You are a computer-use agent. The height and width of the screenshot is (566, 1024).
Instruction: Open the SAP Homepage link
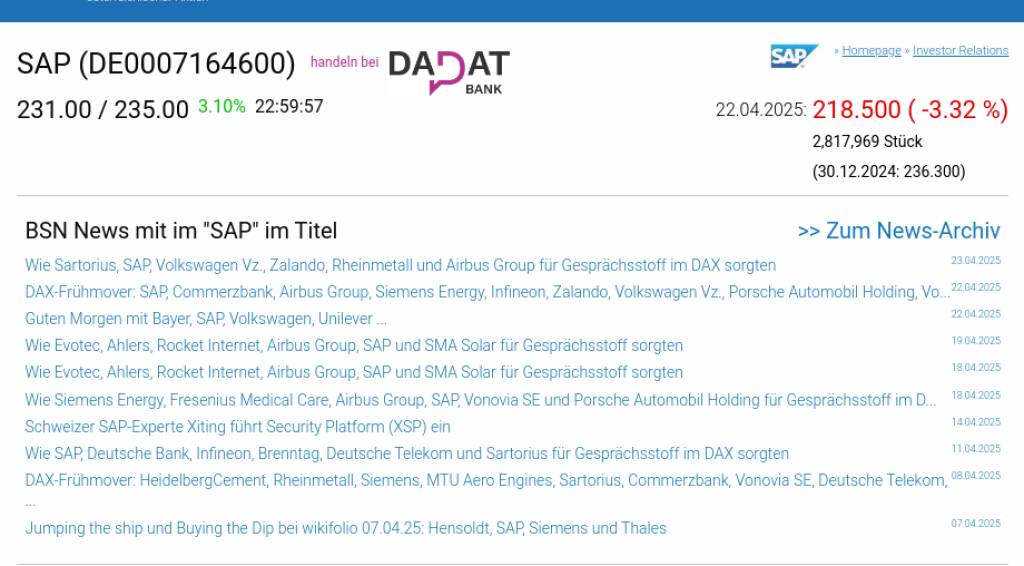pyautogui.click(x=871, y=51)
